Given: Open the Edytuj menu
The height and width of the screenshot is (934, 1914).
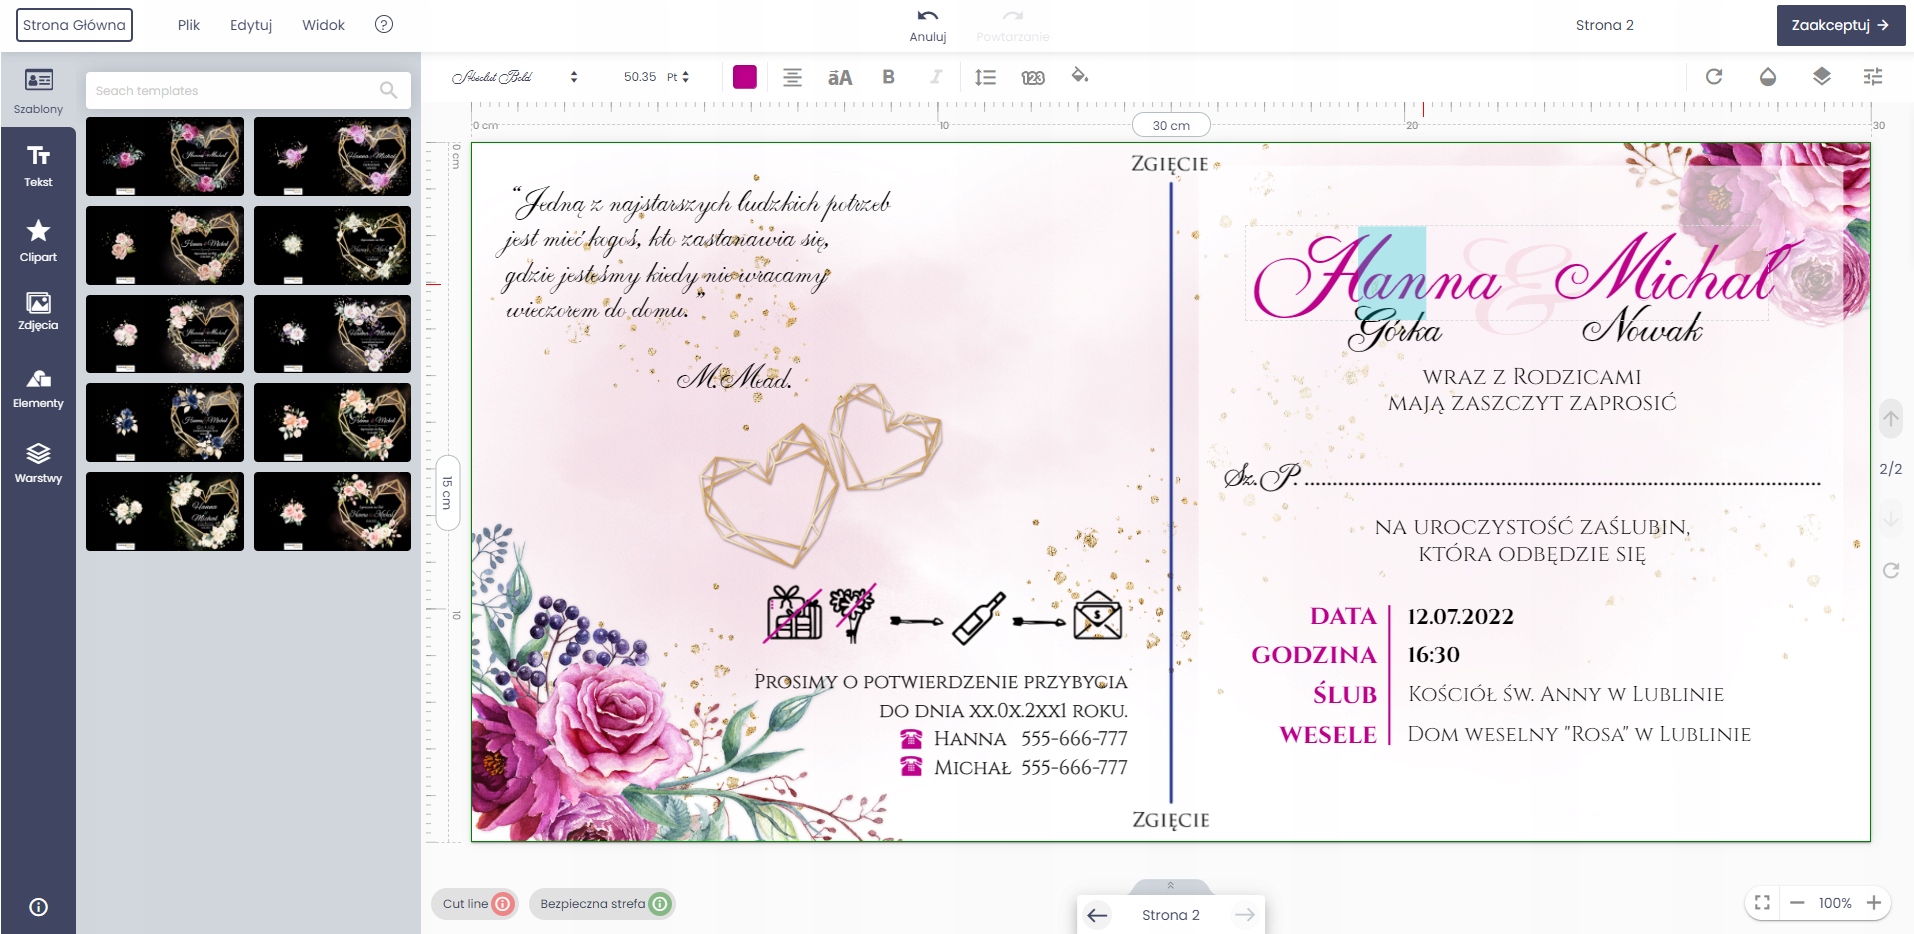Looking at the screenshot, I should [251, 25].
